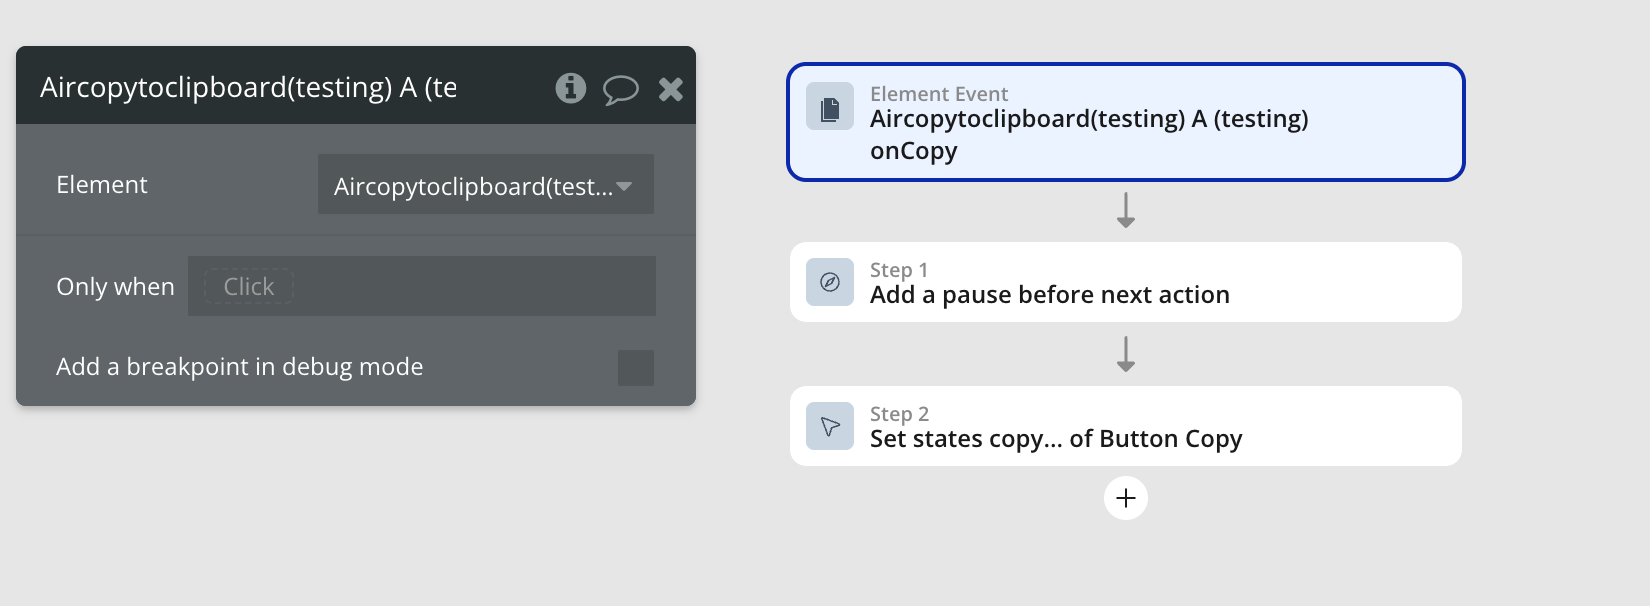Click the Element Event document icon
The image size is (1650, 606).
pyautogui.click(x=830, y=107)
